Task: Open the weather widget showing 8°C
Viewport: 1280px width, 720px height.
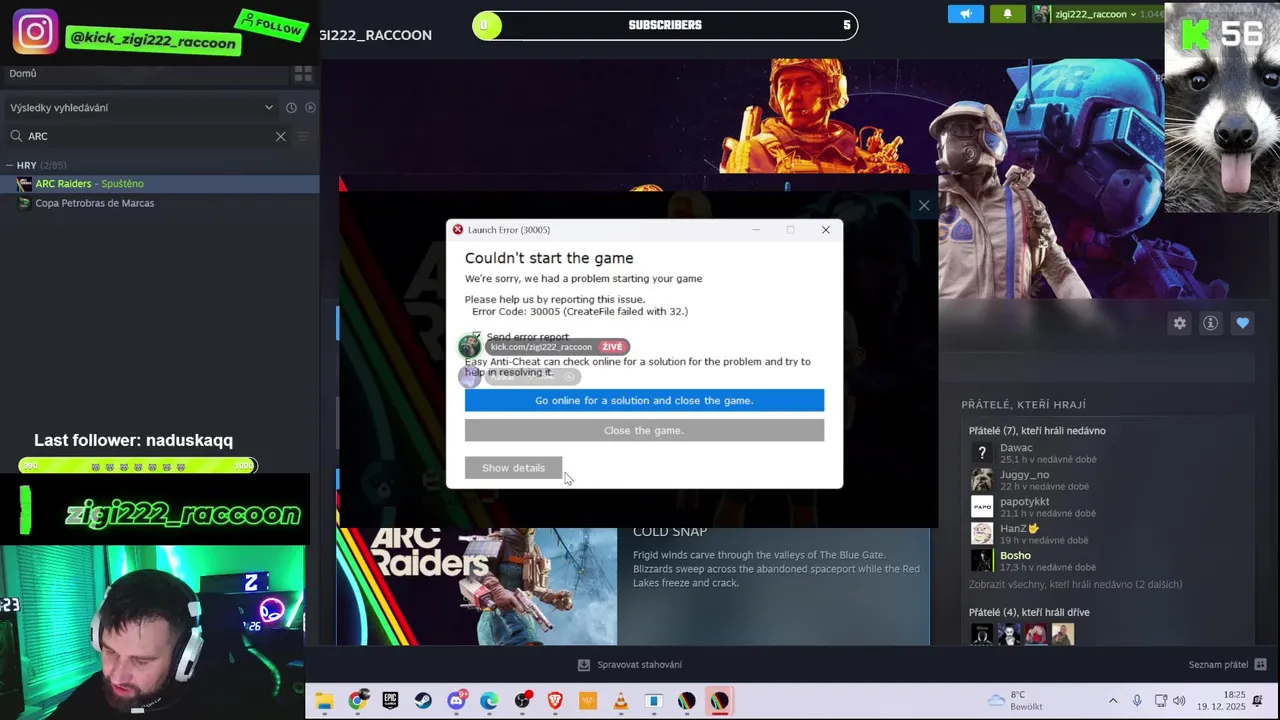Action: click(1014, 700)
